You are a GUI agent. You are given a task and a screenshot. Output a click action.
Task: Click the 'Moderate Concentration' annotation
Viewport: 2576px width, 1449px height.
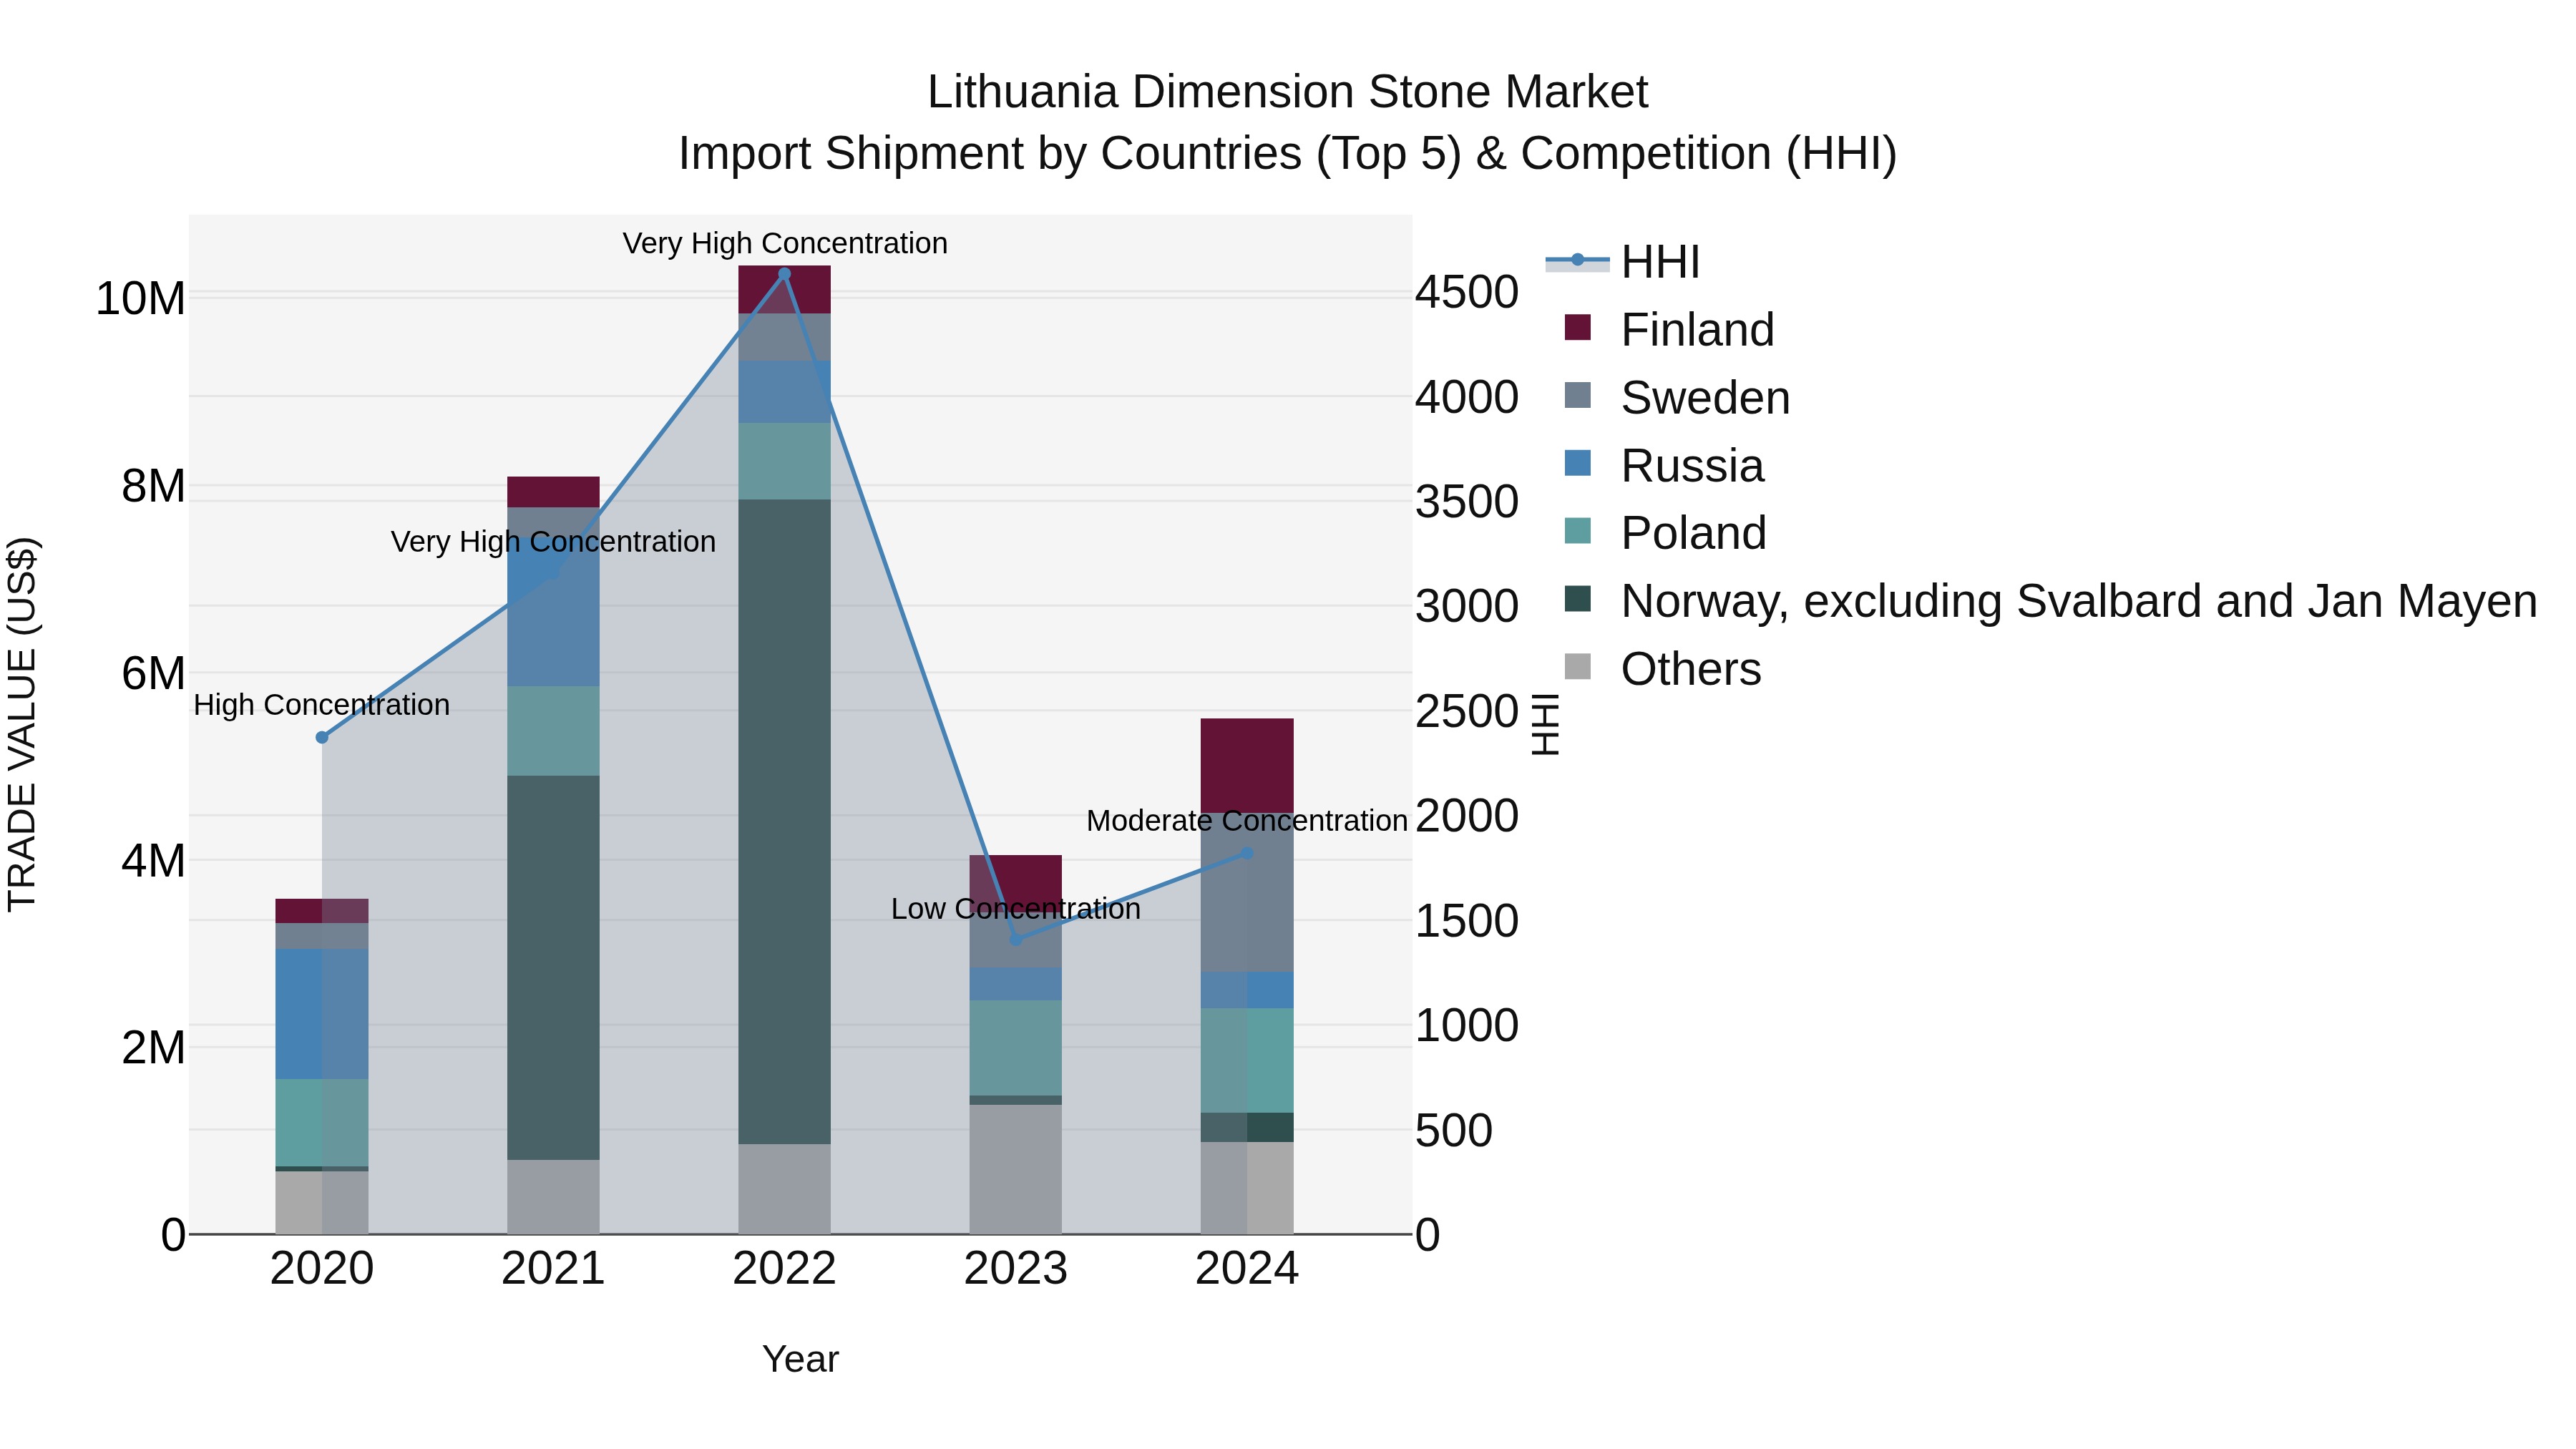coord(1247,821)
